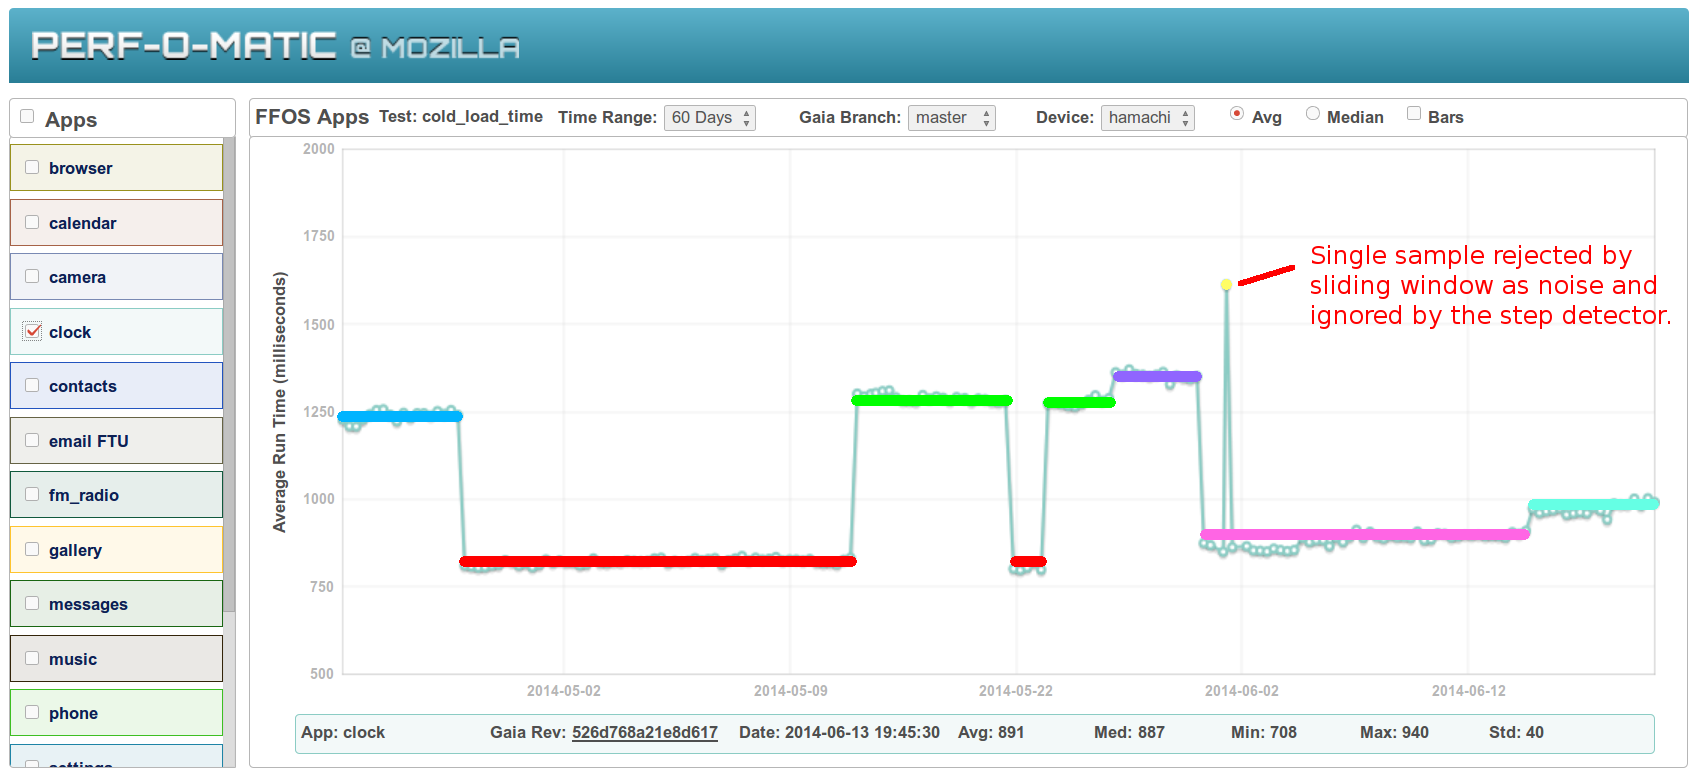Click the fm_radio app label
Image resolution: width=1701 pixels, height=783 pixels.
tap(84, 495)
